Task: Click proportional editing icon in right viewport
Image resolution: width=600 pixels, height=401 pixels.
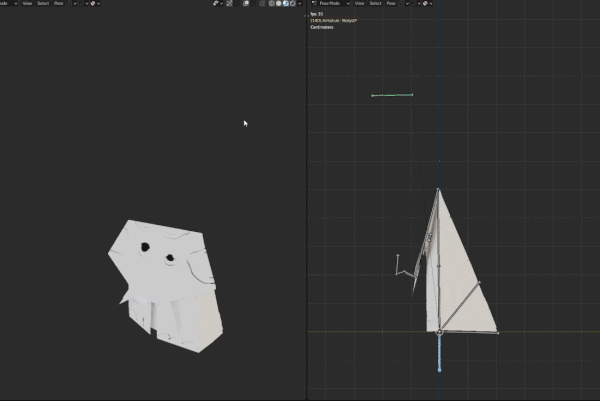Action: 424,3
